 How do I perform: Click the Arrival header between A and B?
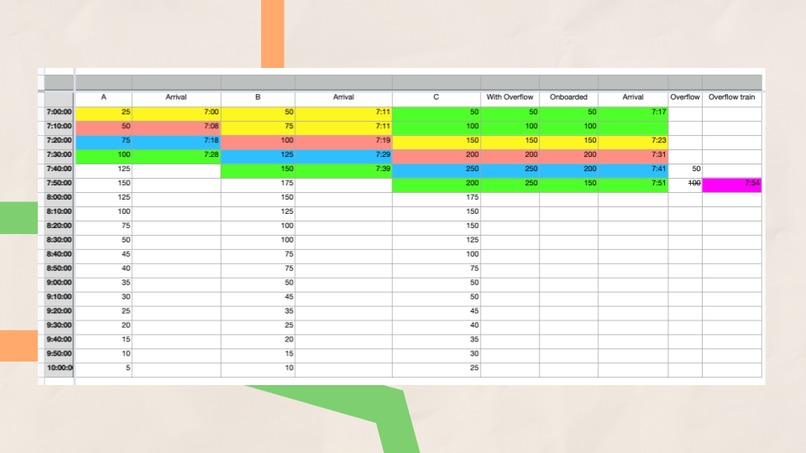[x=176, y=97]
